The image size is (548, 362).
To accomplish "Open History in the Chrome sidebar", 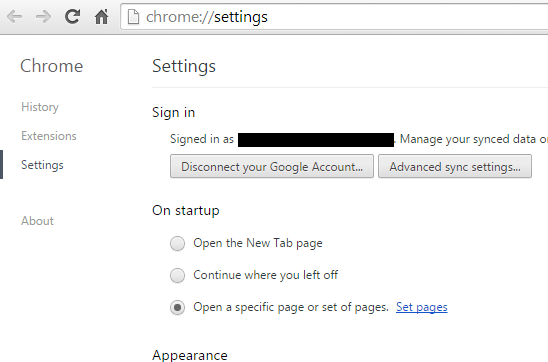I will (40, 107).
